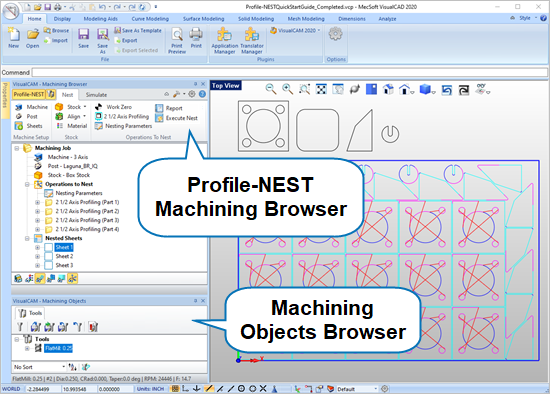Open the Application Manager
This screenshot has height=394, width=550.
tap(224, 40)
